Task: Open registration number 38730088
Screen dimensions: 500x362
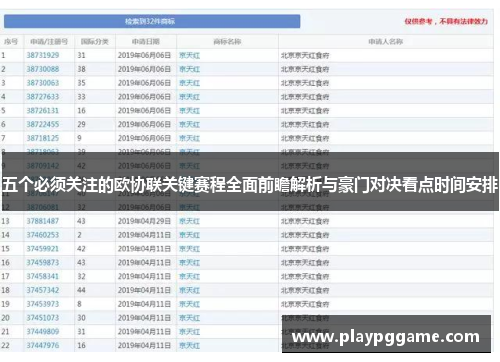Action: (43, 69)
